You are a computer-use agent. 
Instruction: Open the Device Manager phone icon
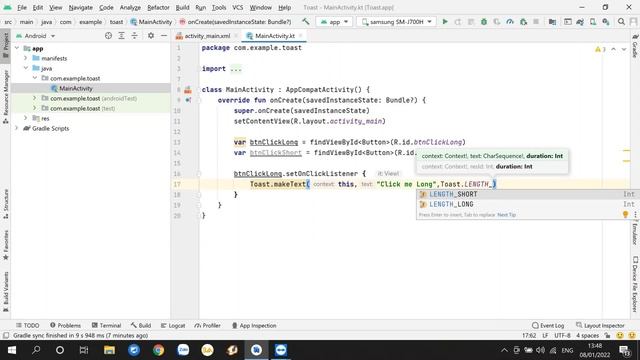[x=593, y=22]
